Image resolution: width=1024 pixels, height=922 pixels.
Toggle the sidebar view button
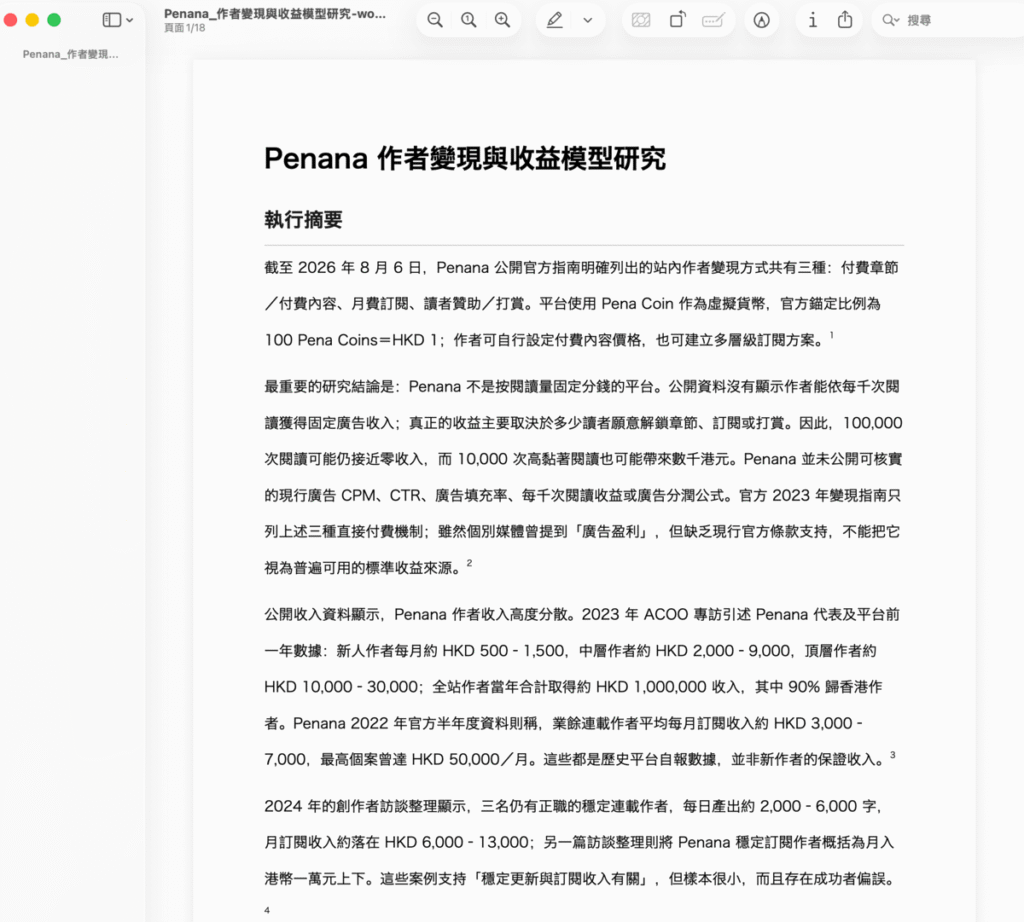[112, 20]
